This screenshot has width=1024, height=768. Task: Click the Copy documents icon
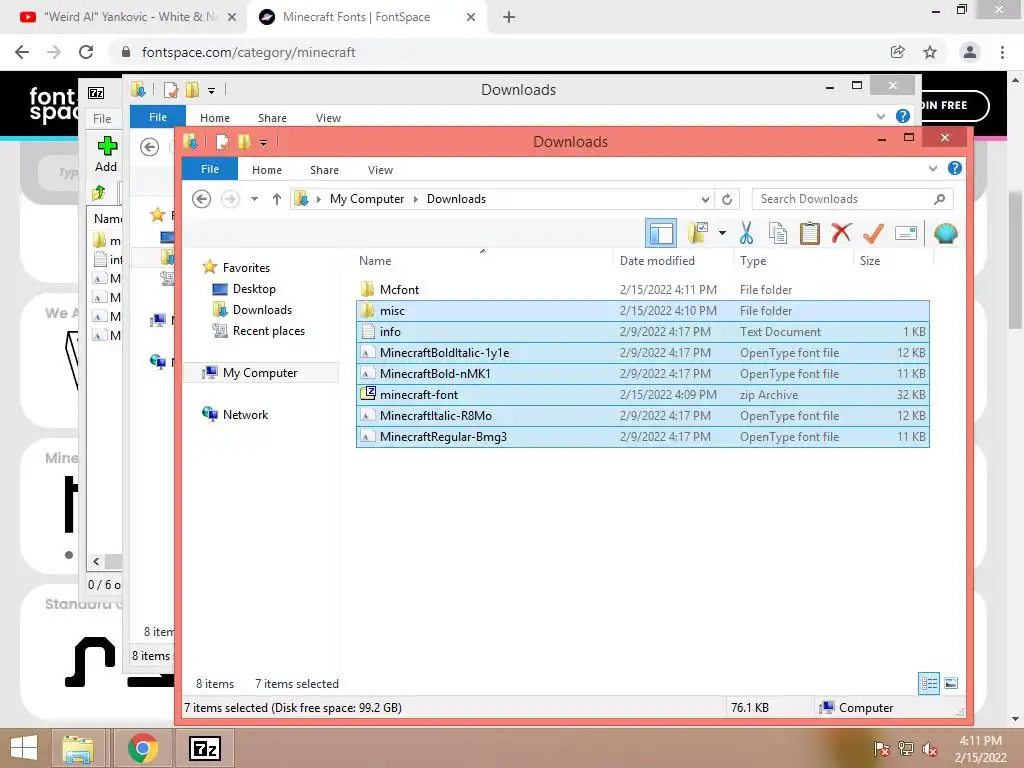(x=777, y=233)
